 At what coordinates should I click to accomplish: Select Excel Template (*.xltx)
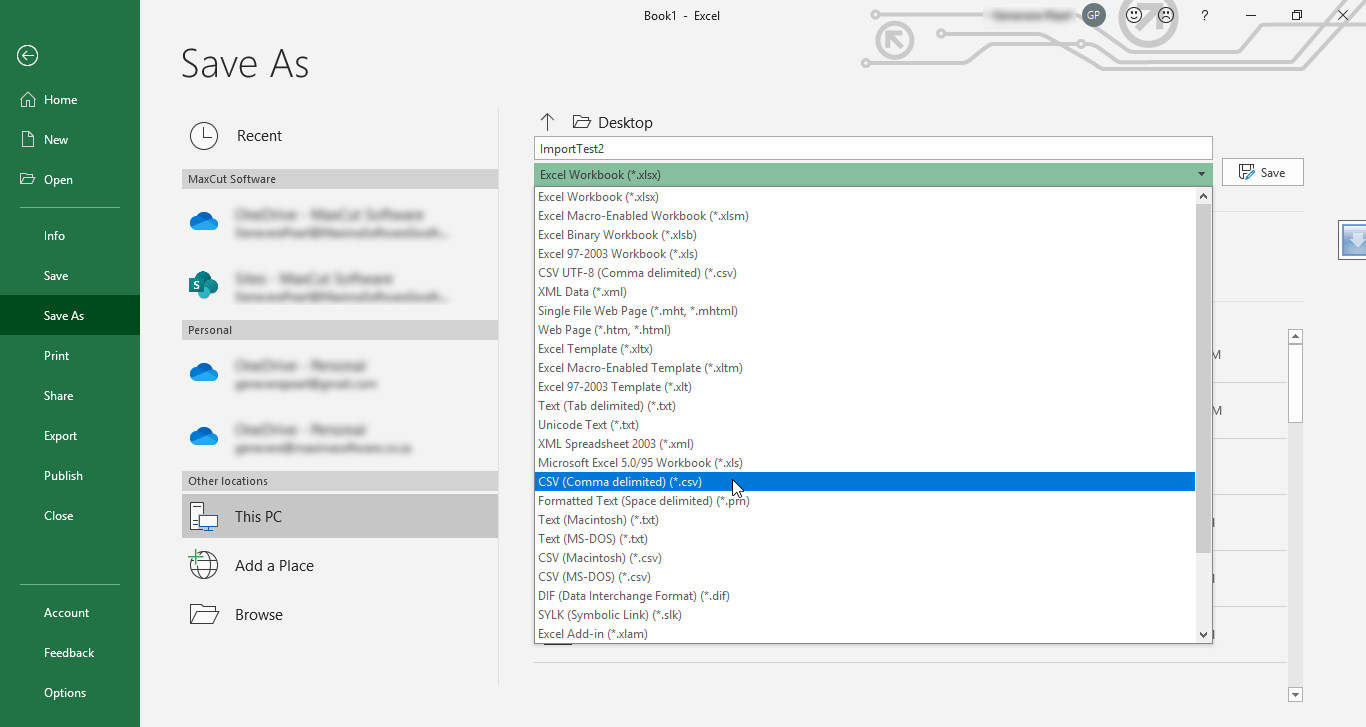pos(865,349)
